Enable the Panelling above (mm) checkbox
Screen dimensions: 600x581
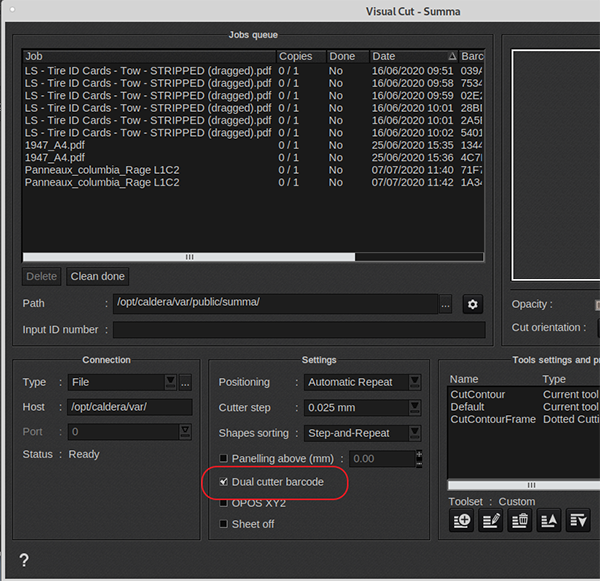click(x=224, y=458)
